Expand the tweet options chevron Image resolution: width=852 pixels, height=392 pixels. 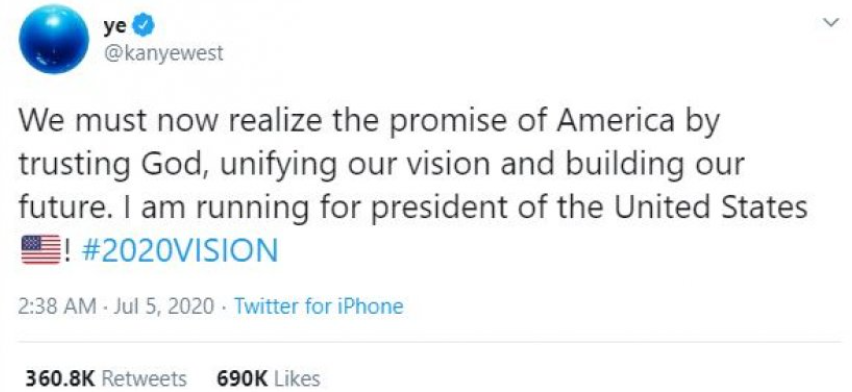click(830, 23)
